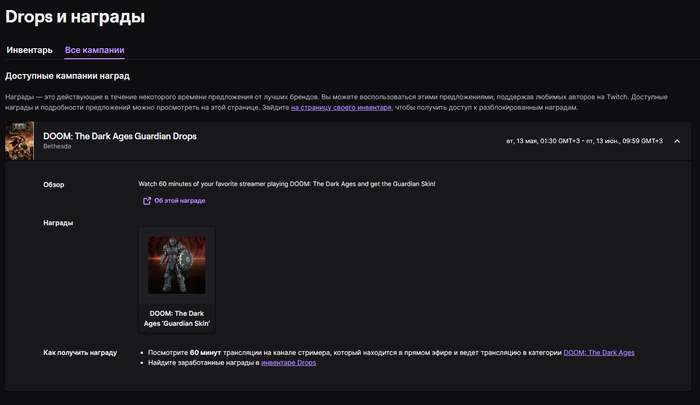
Task: Select the Все кампании tab
Action: (94, 49)
